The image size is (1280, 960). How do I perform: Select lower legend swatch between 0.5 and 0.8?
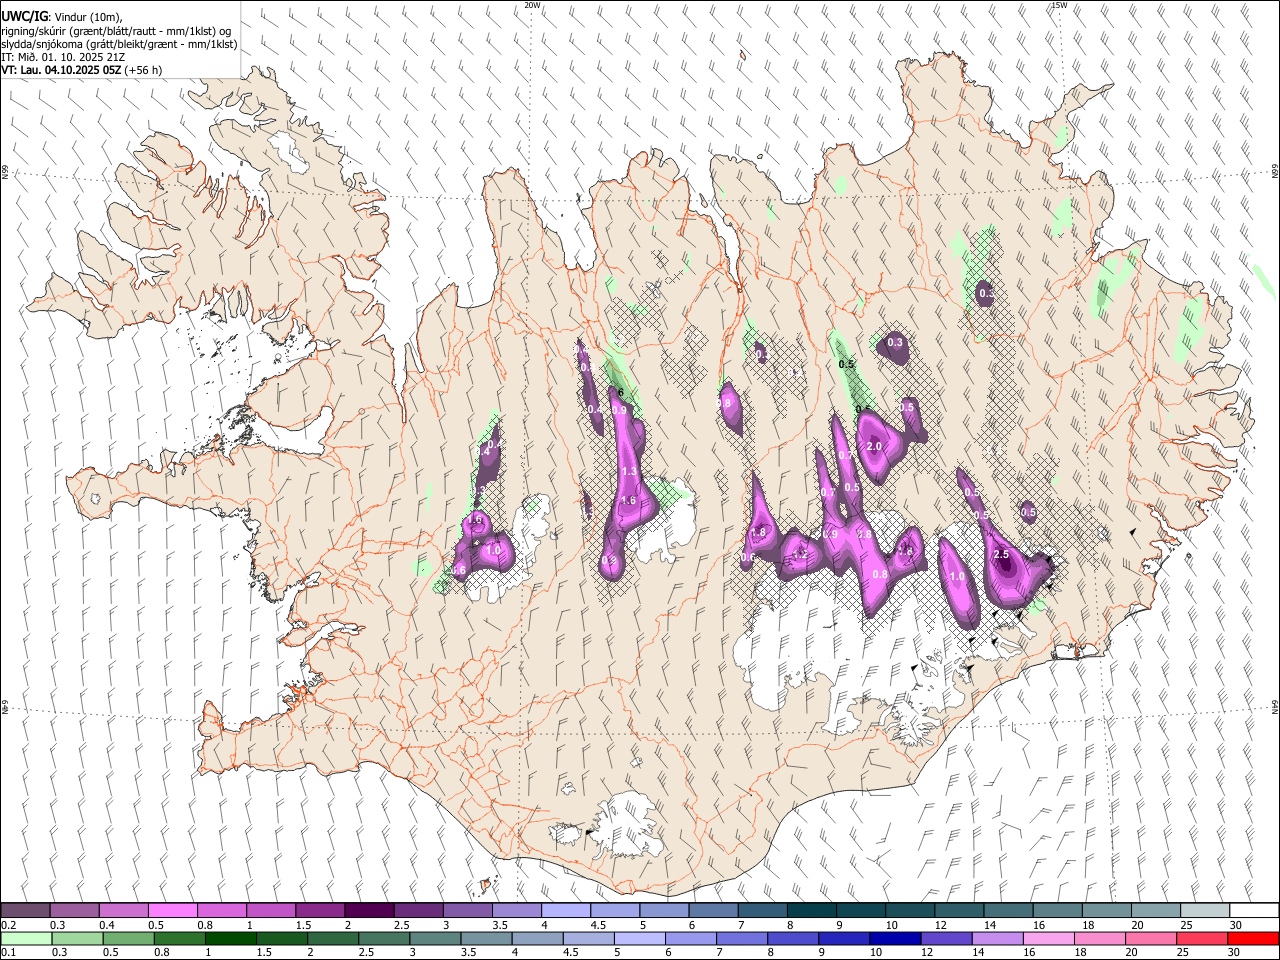click(128, 938)
